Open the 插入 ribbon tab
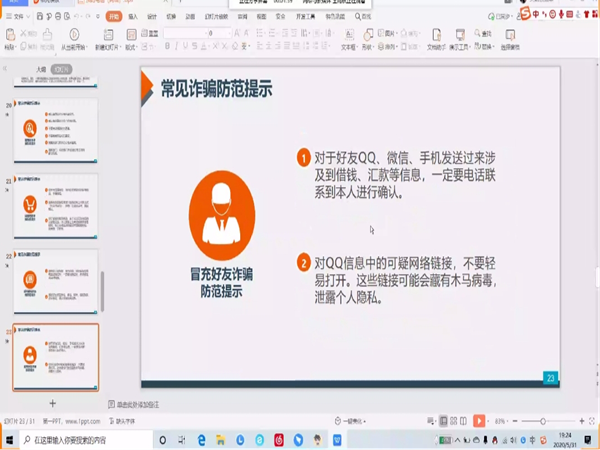Viewport: 600px width, 450px height. (x=133, y=17)
